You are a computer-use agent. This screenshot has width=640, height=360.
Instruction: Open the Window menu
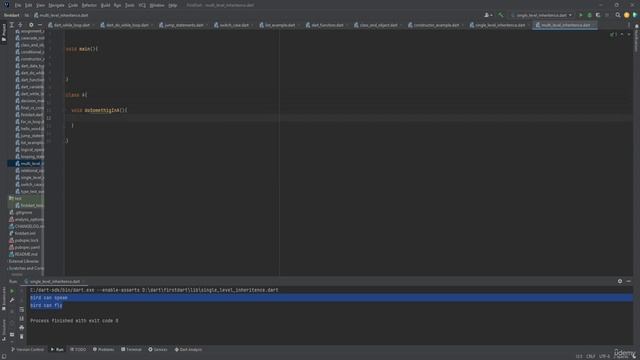157,5
